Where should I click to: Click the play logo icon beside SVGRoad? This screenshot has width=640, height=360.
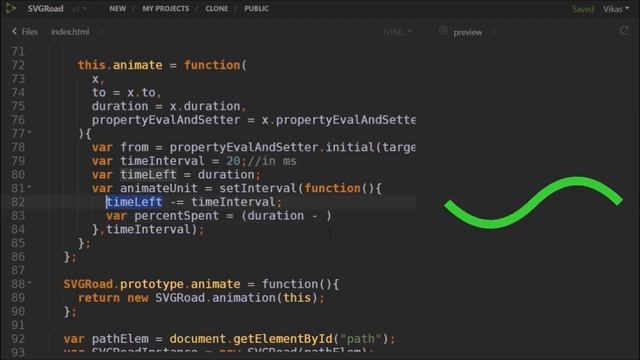pyautogui.click(x=11, y=8)
